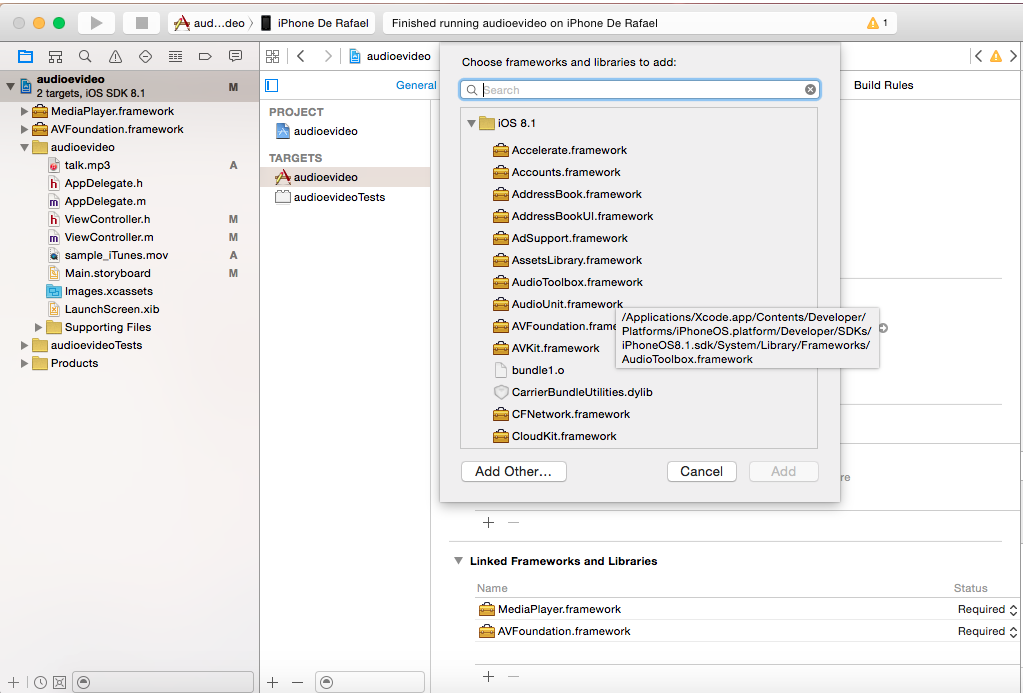Open the Breakpoint navigator icon
This screenshot has height=693, width=1023.
(x=205, y=57)
